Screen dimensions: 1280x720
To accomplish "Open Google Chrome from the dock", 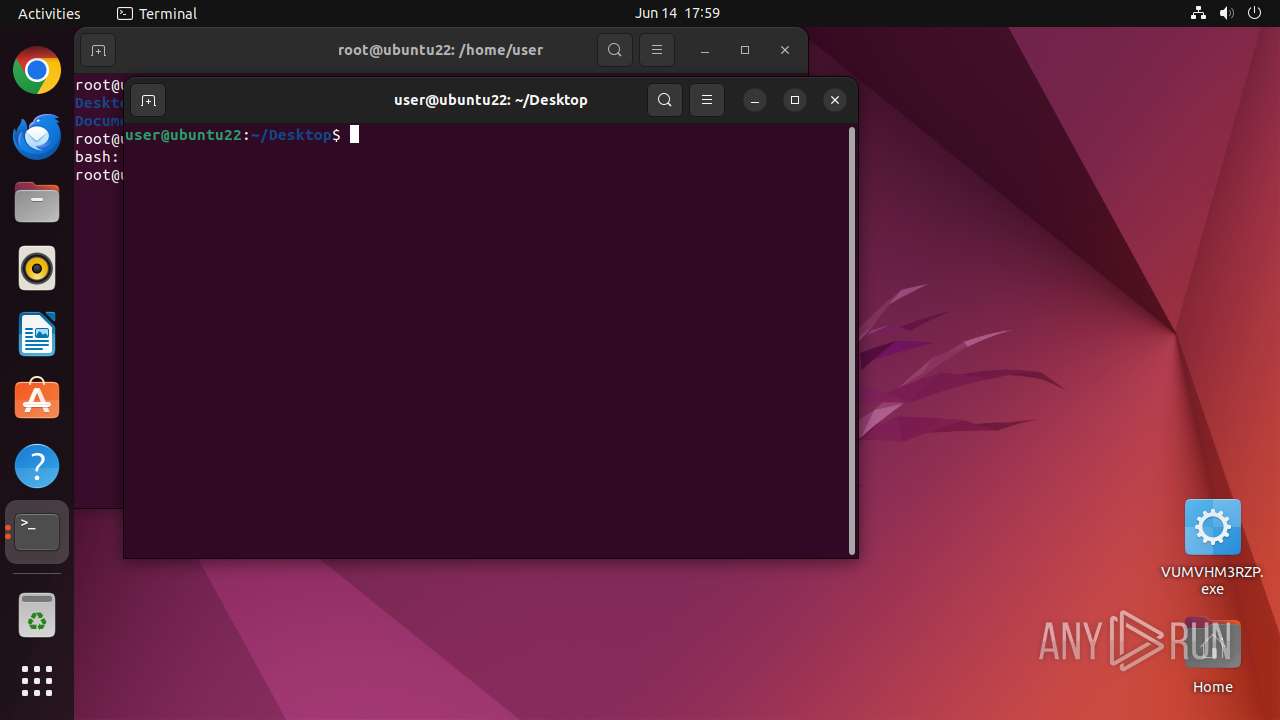I will pos(37,71).
